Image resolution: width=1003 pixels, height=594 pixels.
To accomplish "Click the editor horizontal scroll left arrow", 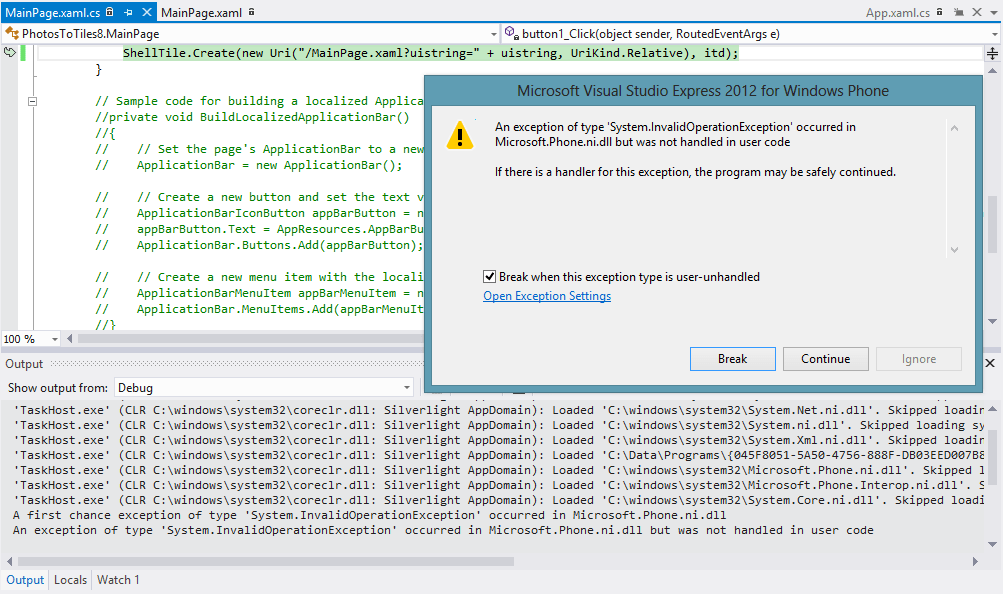I will (69, 339).
